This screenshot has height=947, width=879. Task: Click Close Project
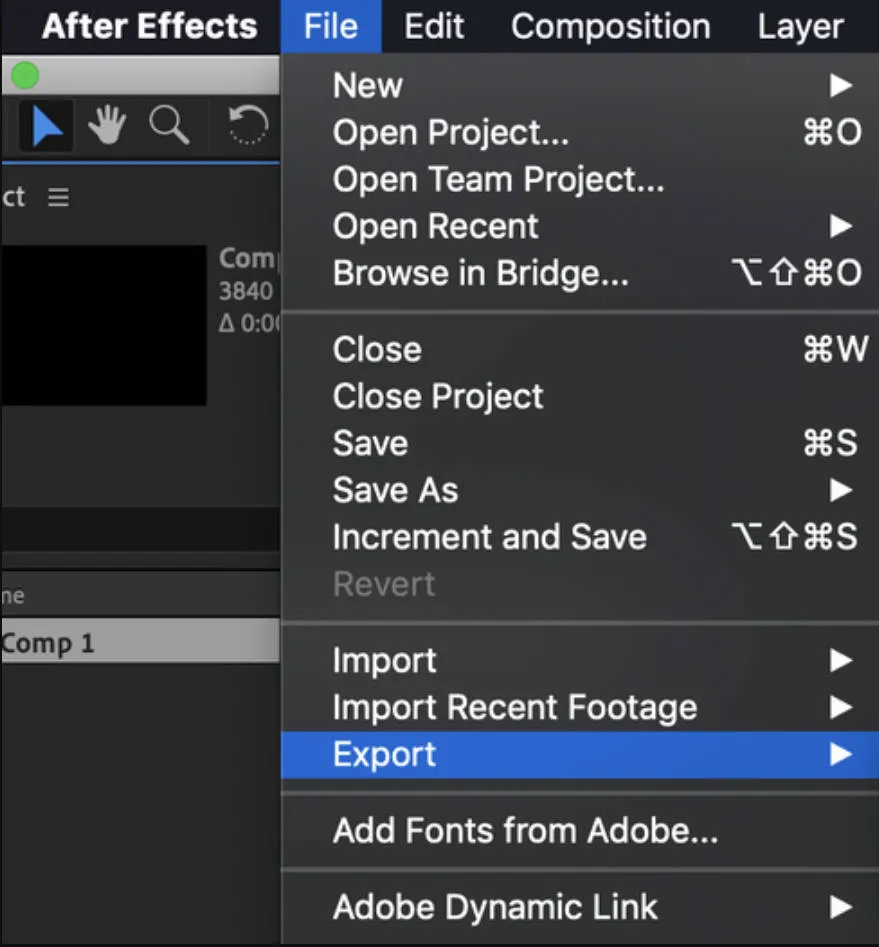point(437,396)
